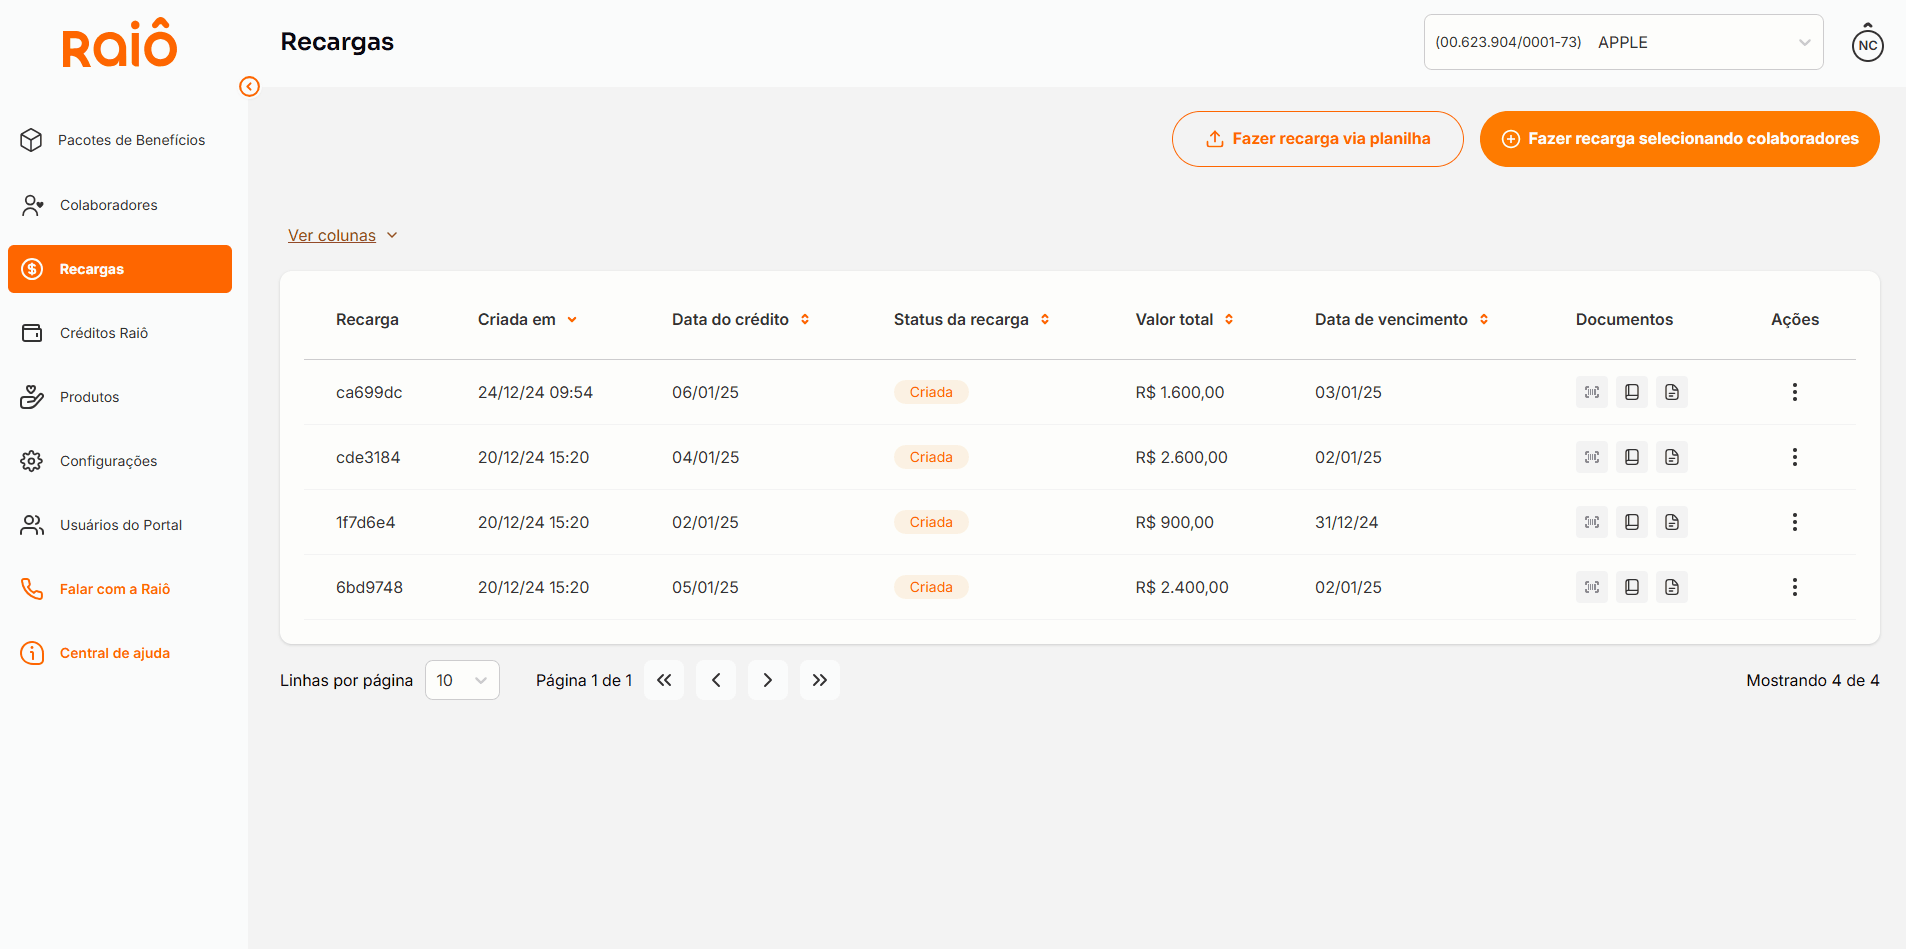Click Fazer recarga selecionando colaboradores button
Screen dimensions: 1906x949
[x=1679, y=139]
